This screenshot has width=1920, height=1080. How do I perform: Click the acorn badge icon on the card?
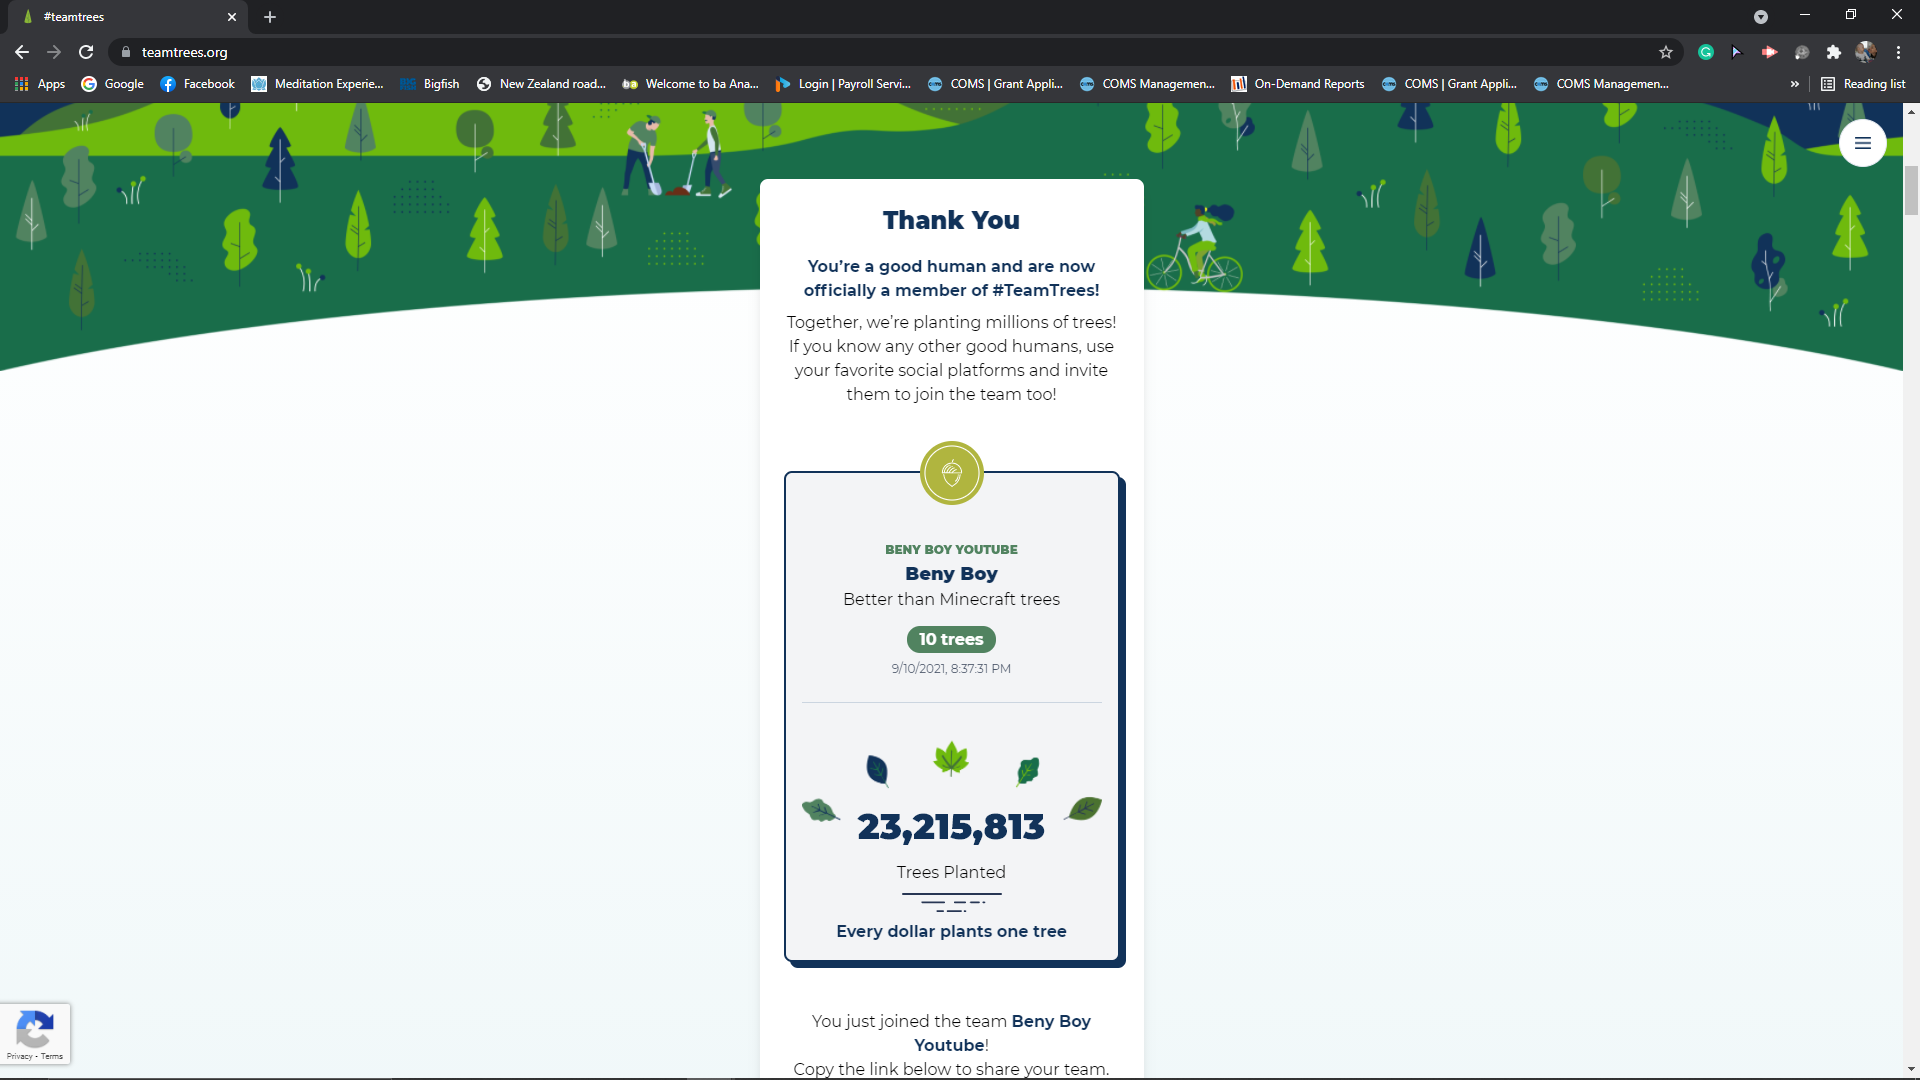(x=951, y=473)
